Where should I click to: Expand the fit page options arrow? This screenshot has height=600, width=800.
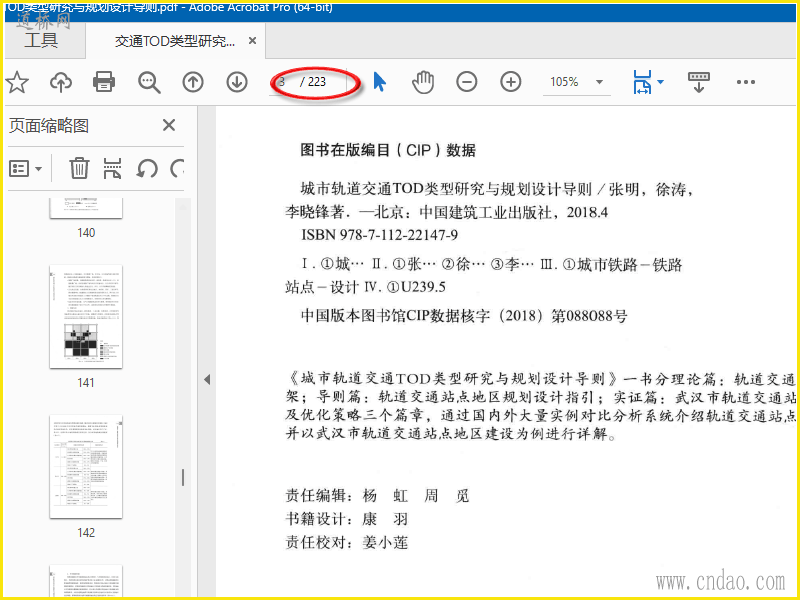pyautogui.click(x=661, y=82)
